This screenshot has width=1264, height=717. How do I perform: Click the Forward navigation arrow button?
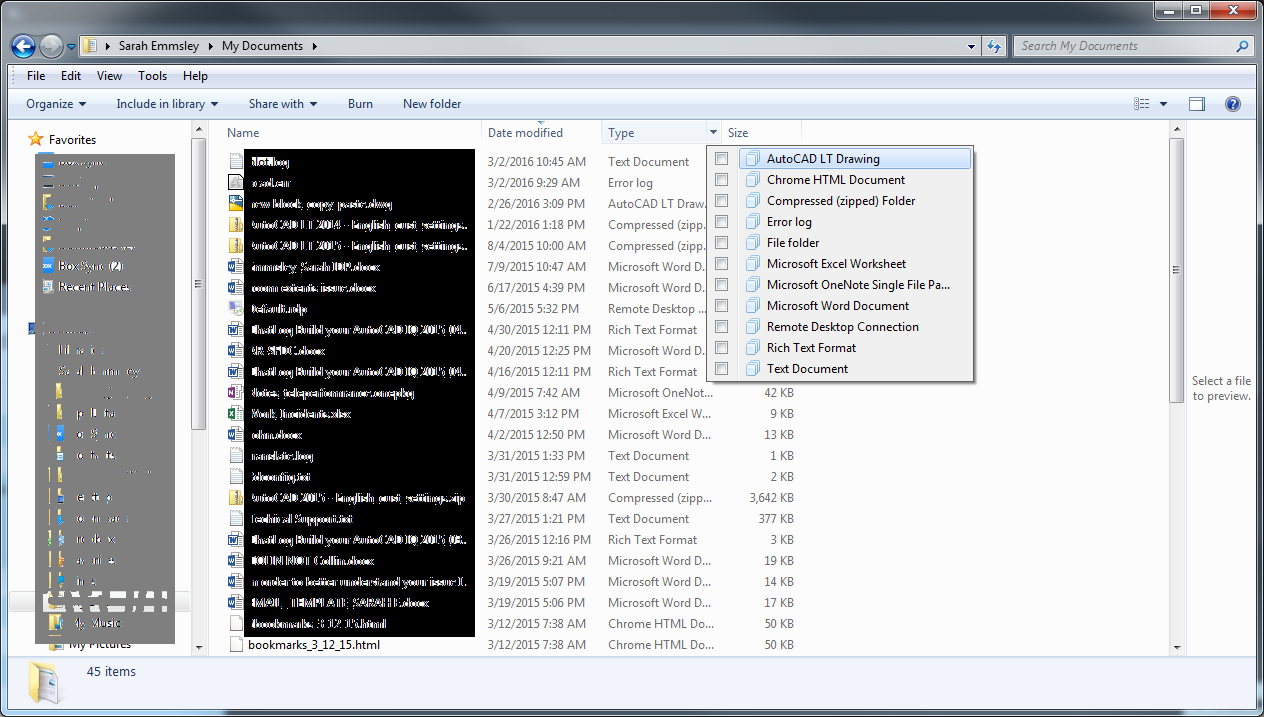[50, 46]
